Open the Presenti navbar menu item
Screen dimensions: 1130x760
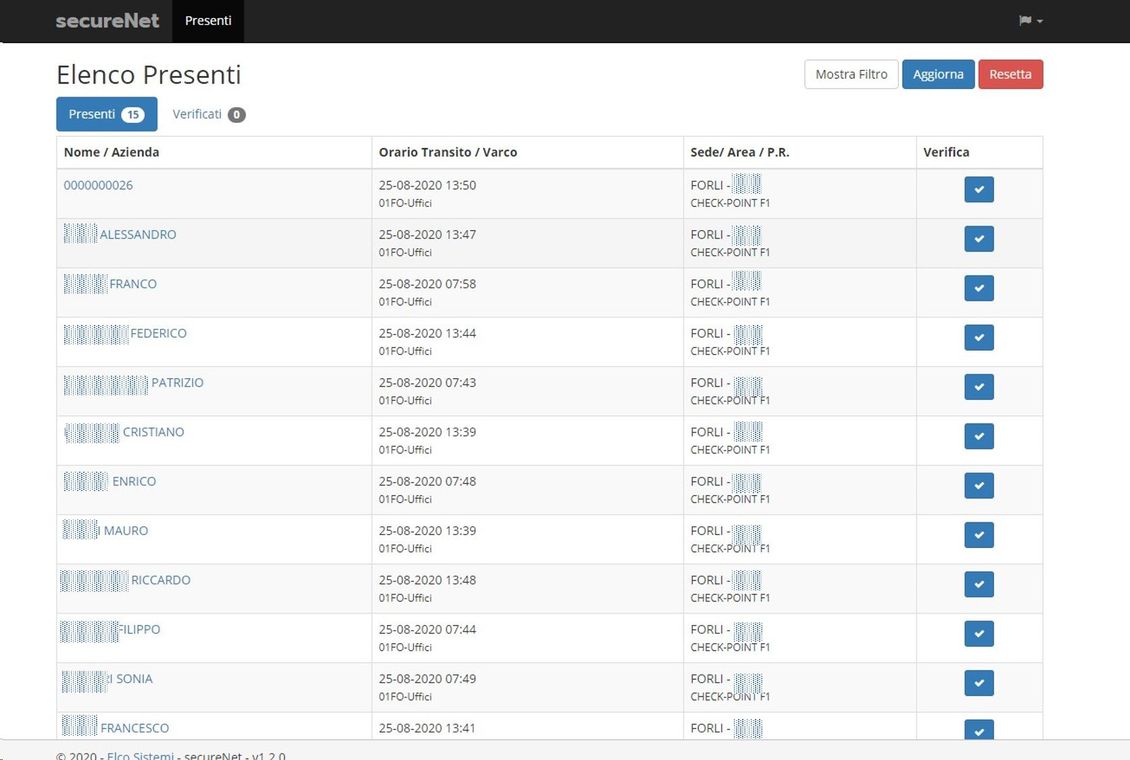pos(208,21)
